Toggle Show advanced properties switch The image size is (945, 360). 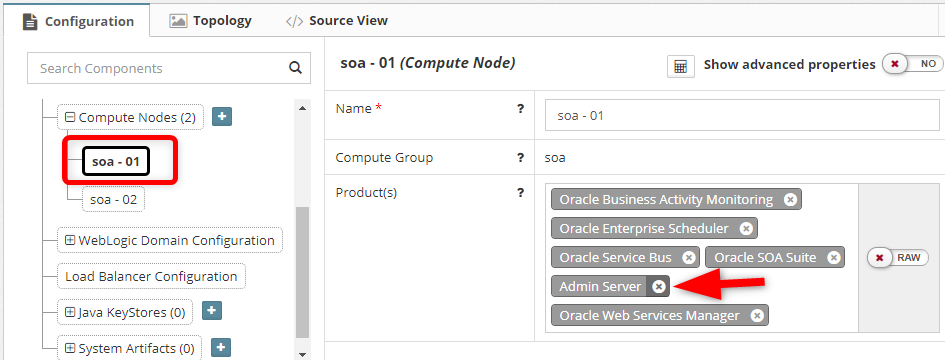coord(913,64)
